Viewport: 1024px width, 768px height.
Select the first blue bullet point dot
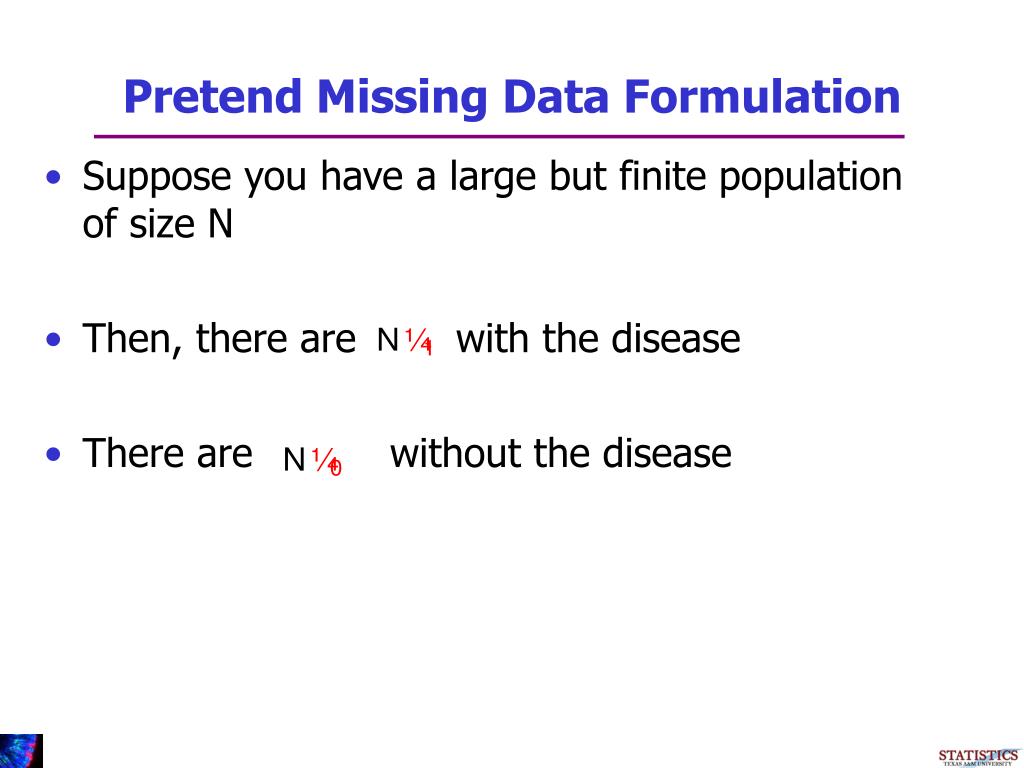[x=54, y=177]
